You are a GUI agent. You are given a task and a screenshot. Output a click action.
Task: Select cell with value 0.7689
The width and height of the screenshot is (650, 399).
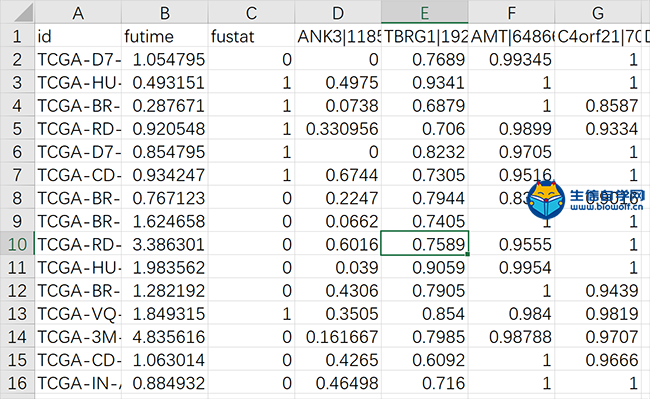coord(425,59)
